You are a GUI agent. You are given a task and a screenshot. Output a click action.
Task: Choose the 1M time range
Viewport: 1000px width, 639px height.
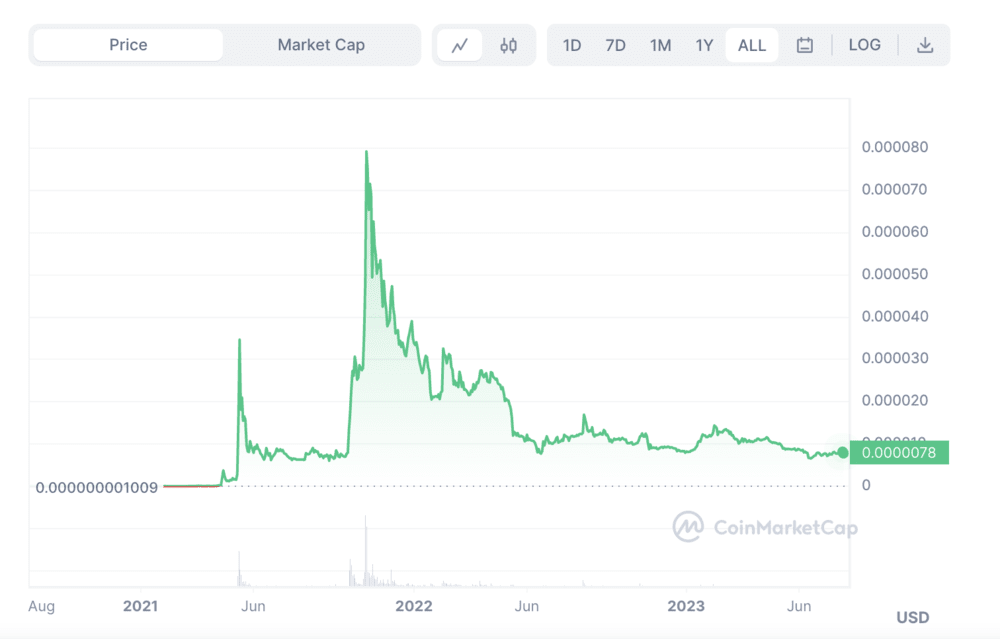click(660, 45)
